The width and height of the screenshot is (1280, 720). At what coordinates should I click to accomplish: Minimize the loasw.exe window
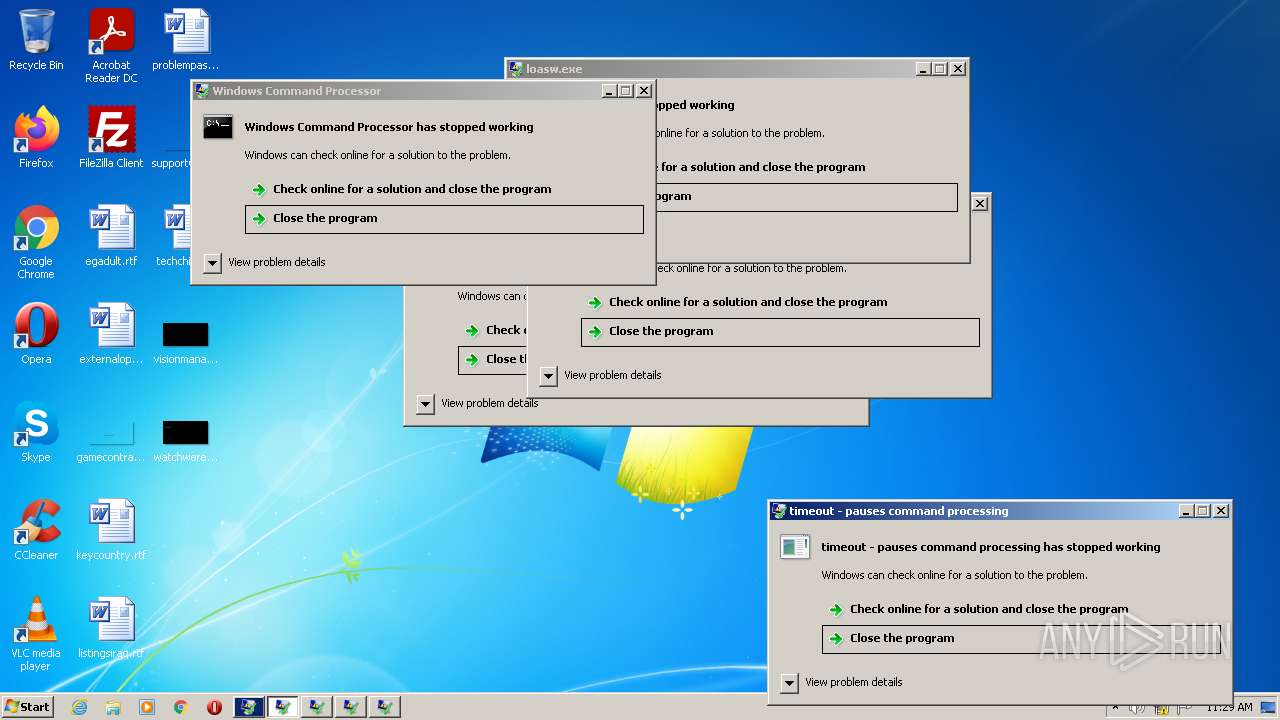pyautogui.click(x=922, y=69)
